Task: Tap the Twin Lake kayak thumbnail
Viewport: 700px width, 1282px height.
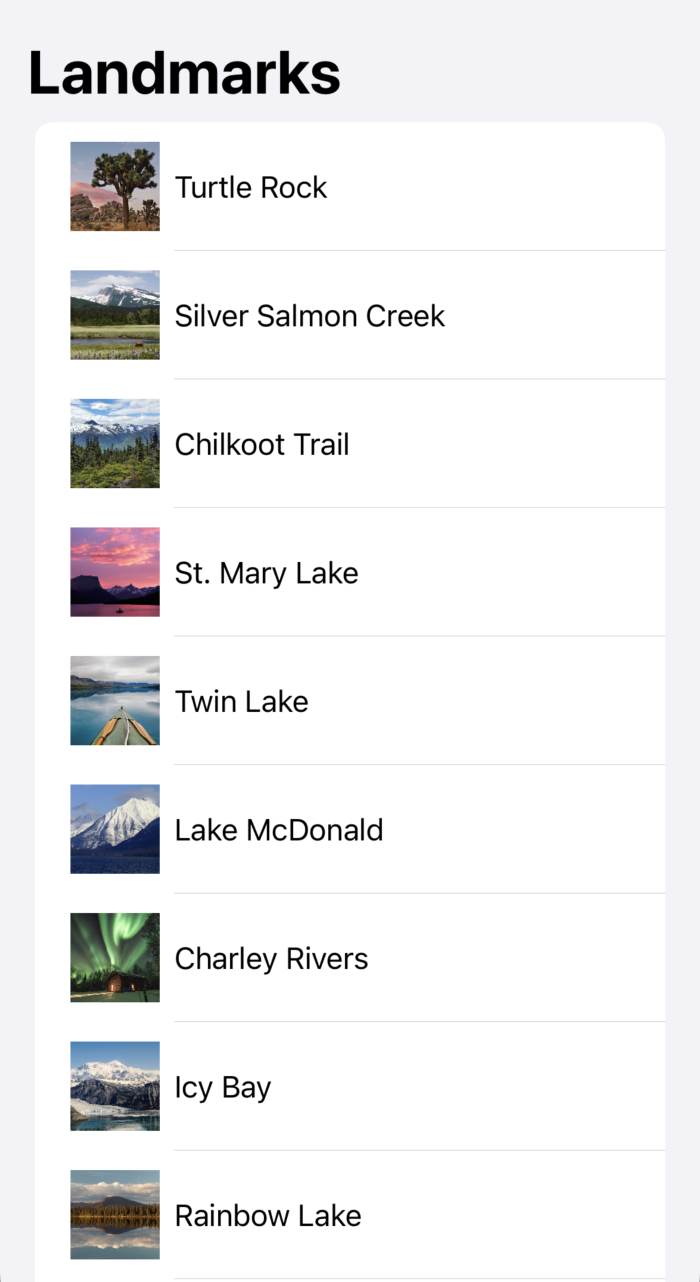Action: [115, 700]
